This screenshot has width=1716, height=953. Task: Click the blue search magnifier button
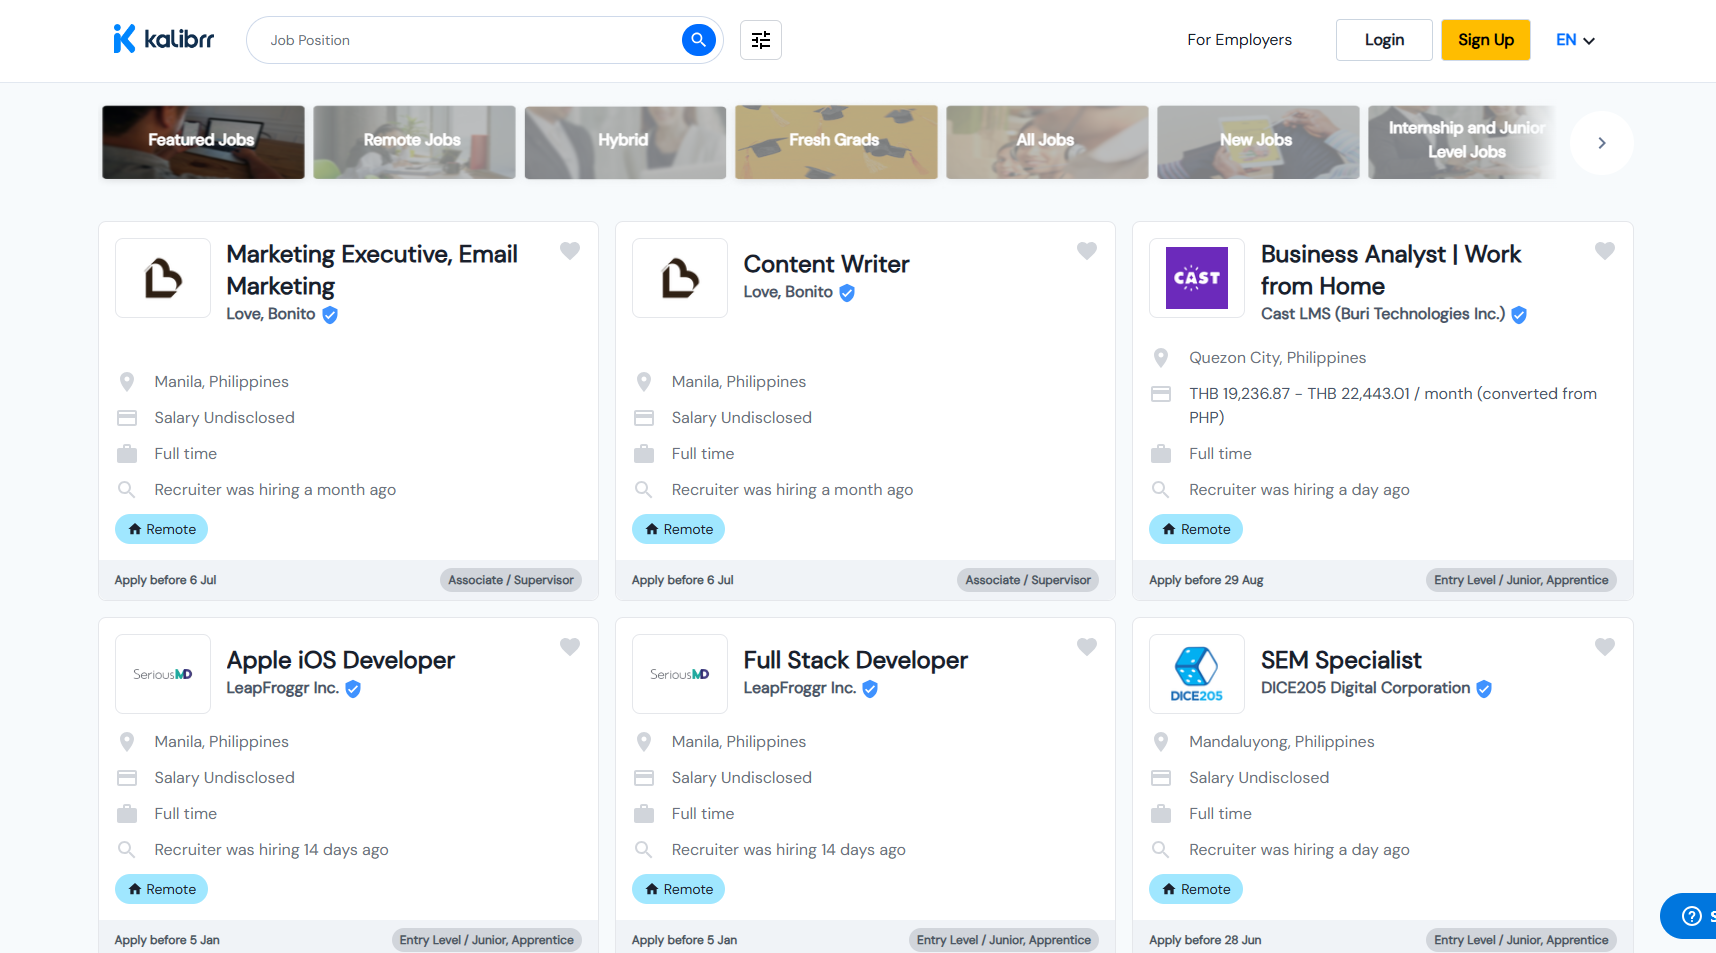tap(699, 40)
